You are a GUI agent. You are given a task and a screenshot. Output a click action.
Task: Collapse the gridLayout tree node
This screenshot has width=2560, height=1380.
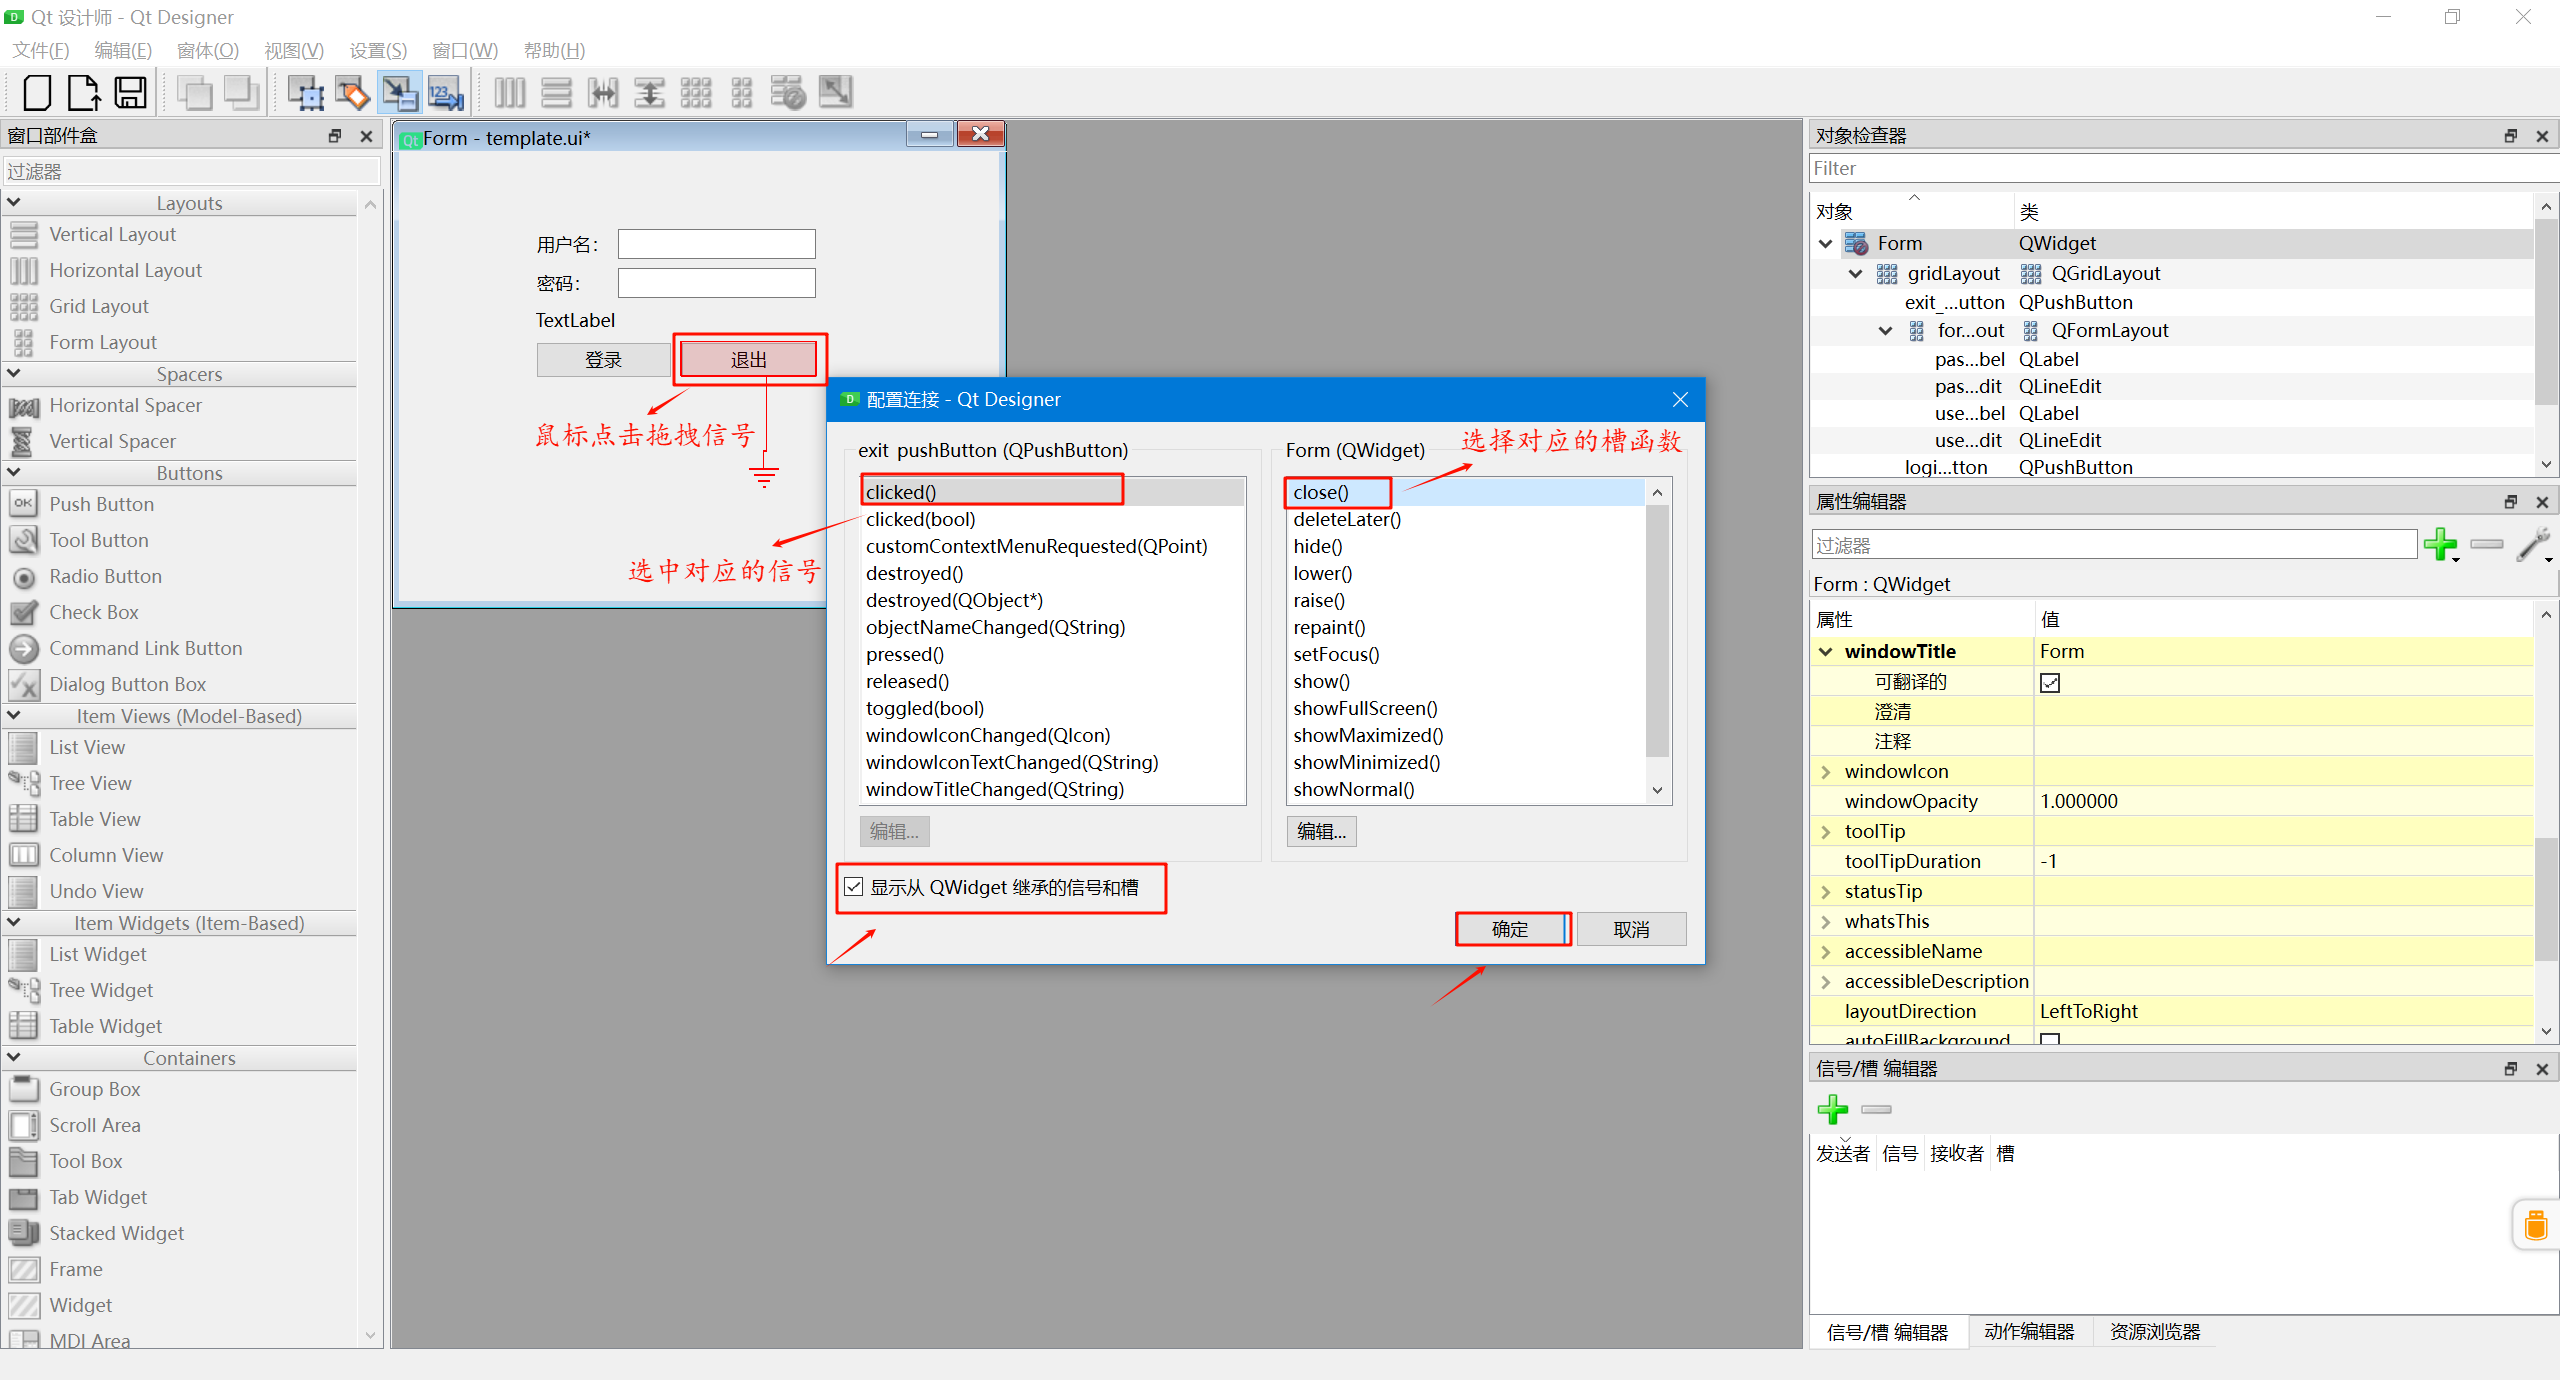tap(1855, 273)
